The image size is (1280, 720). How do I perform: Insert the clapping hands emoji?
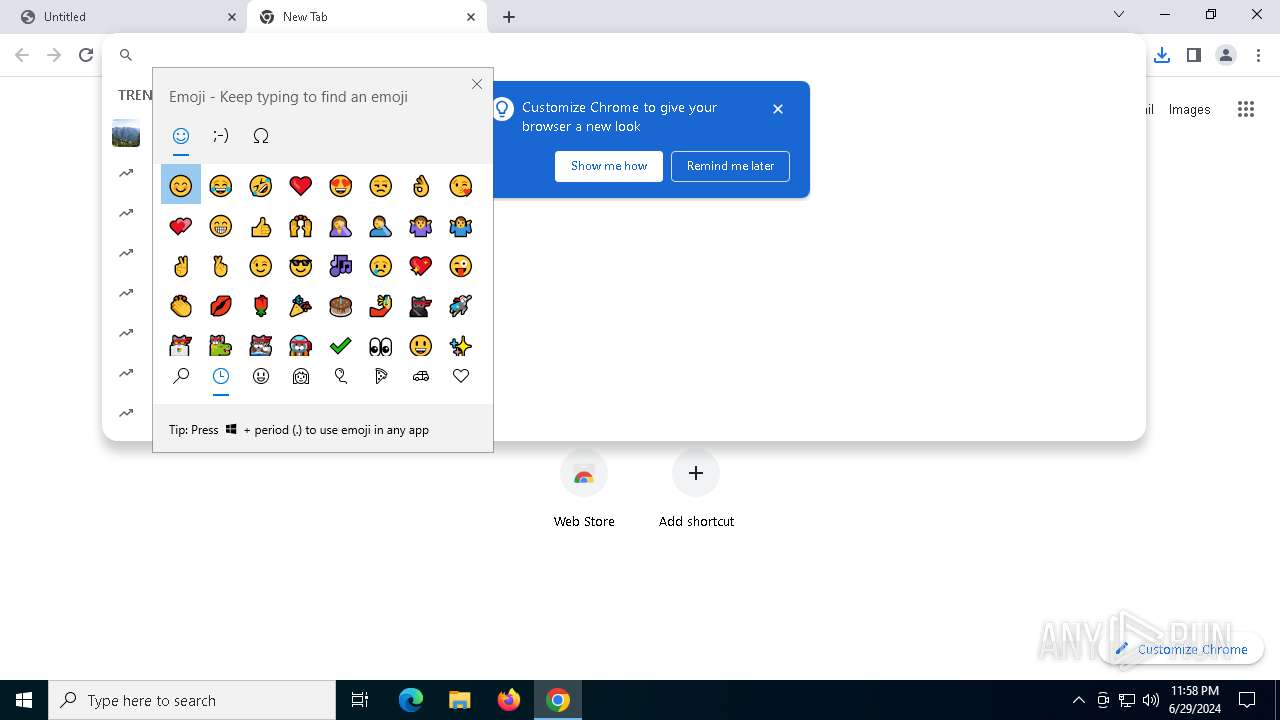point(181,306)
